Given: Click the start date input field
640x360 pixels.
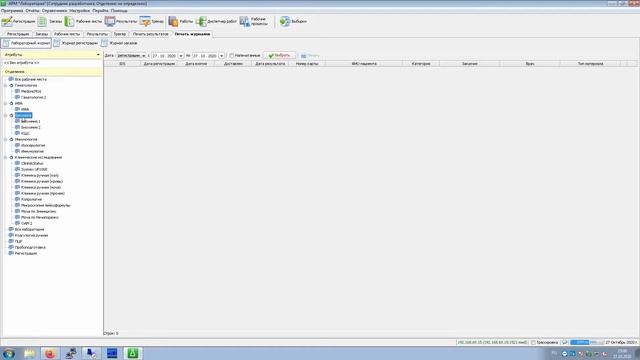Looking at the screenshot, I should pos(164,56).
